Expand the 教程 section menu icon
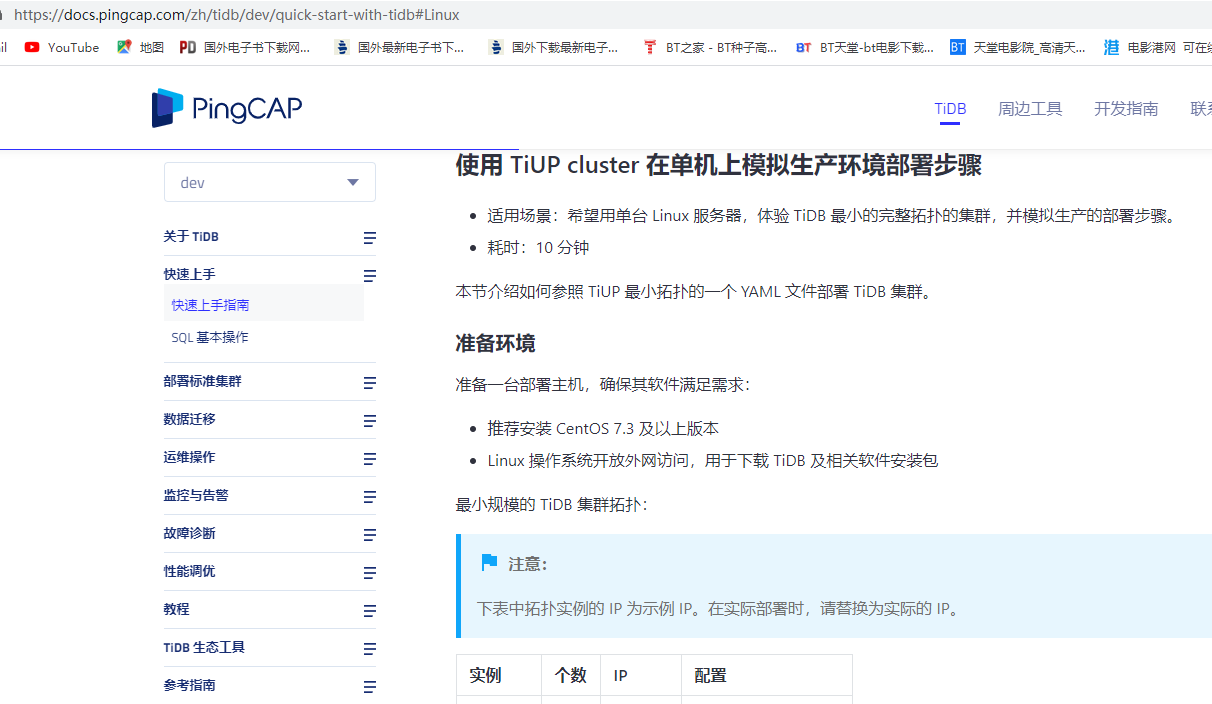1212x704 pixels. [x=370, y=611]
